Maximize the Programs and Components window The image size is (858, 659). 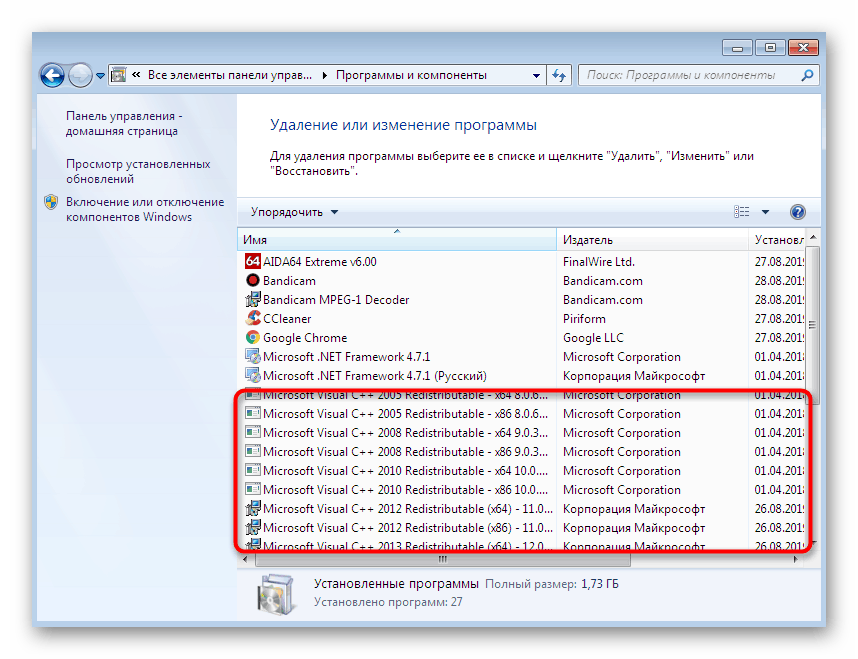pyautogui.click(x=770, y=48)
